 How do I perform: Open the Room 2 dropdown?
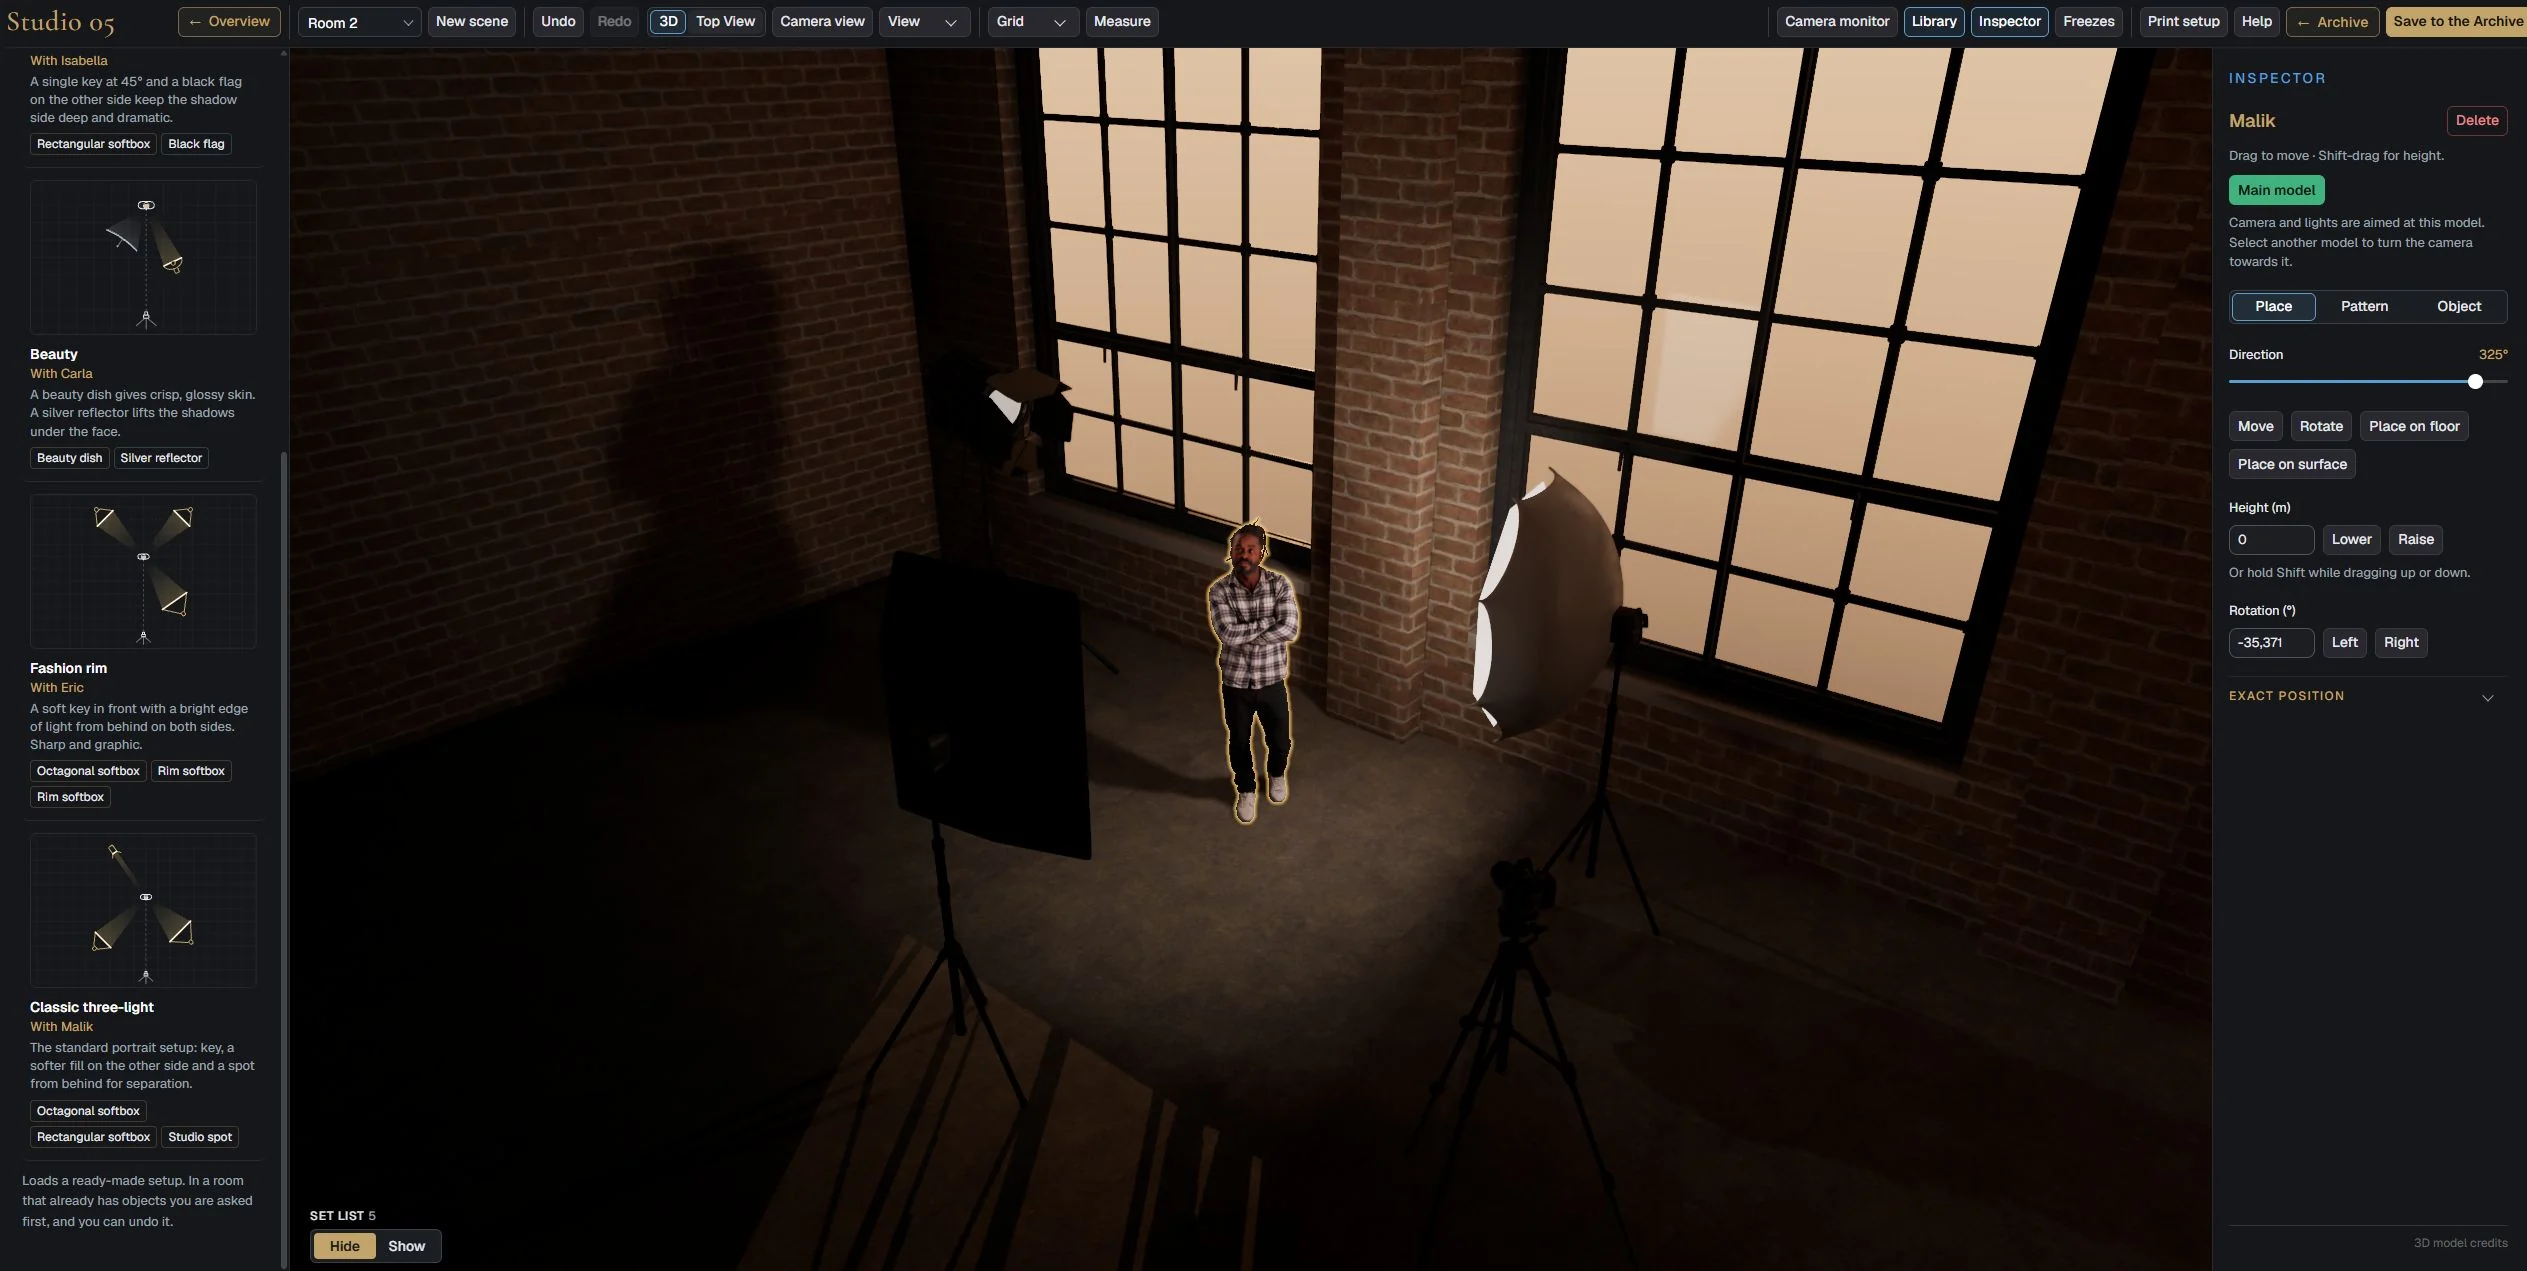pyautogui.click(x=359, y=22)
